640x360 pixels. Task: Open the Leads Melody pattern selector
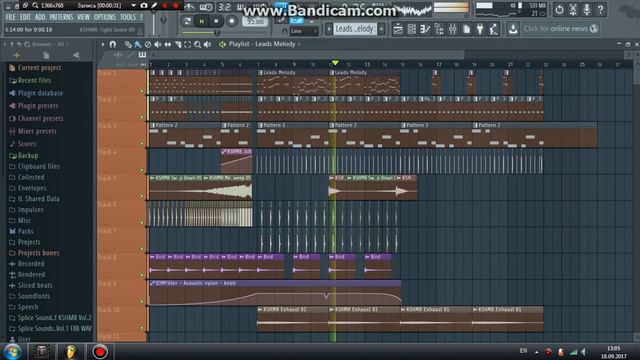point(355,29)
